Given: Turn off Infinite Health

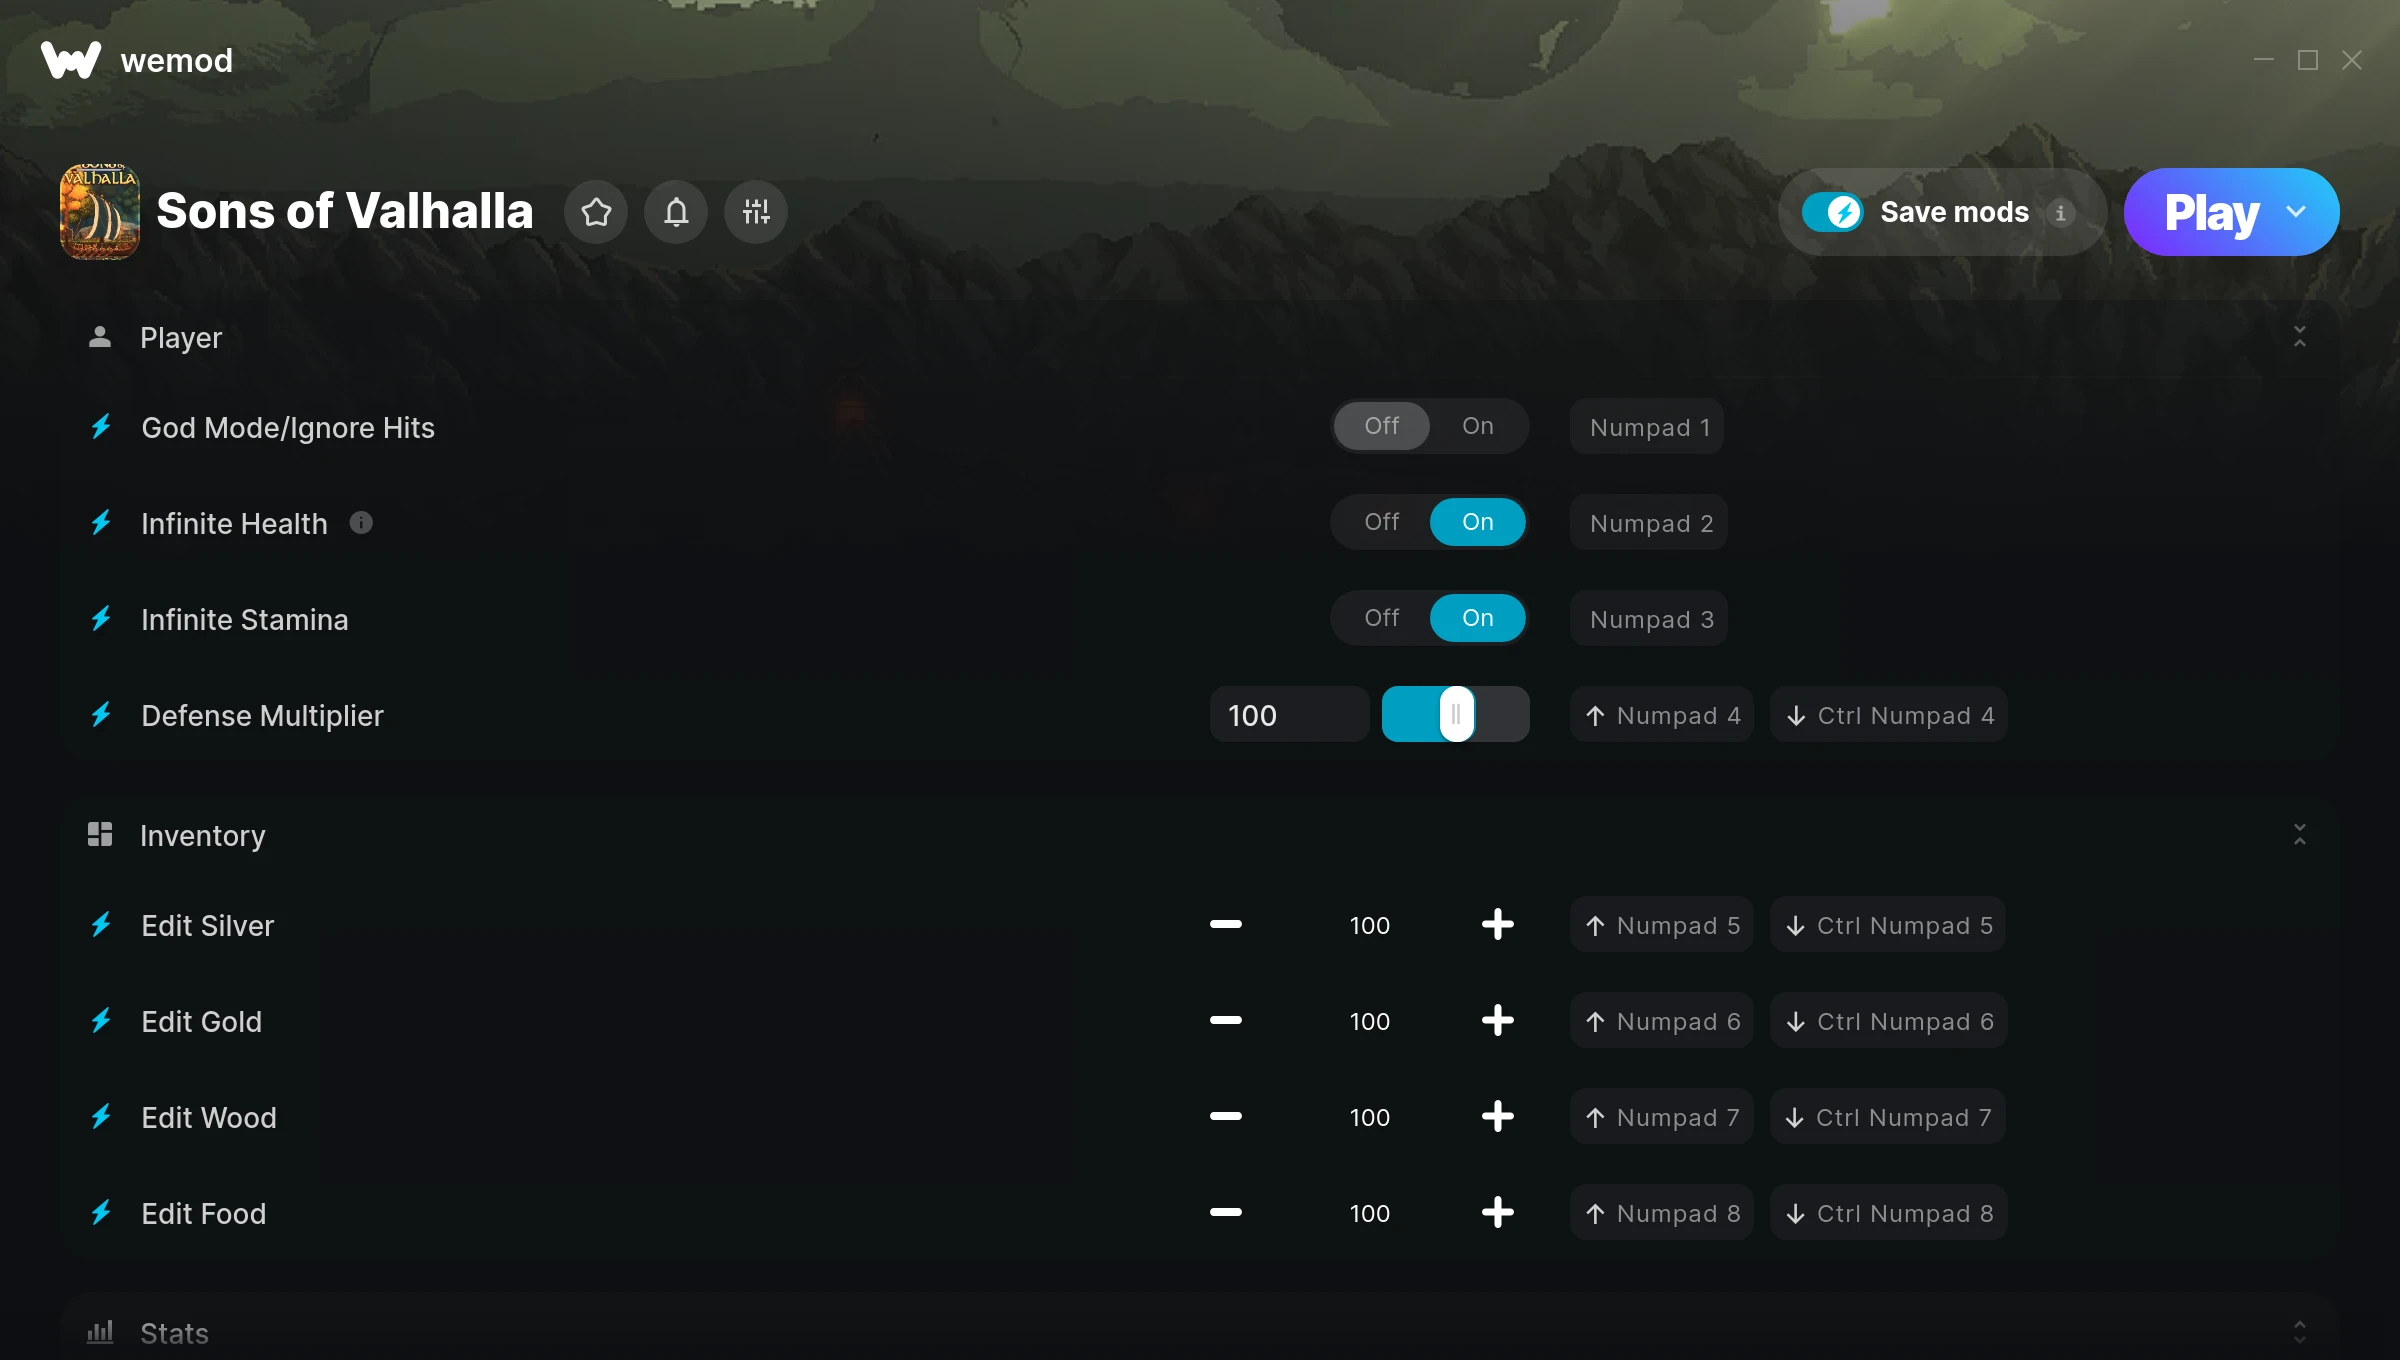Looking at the screenshot, I should pyautogui.click(x=1381, y=522).
